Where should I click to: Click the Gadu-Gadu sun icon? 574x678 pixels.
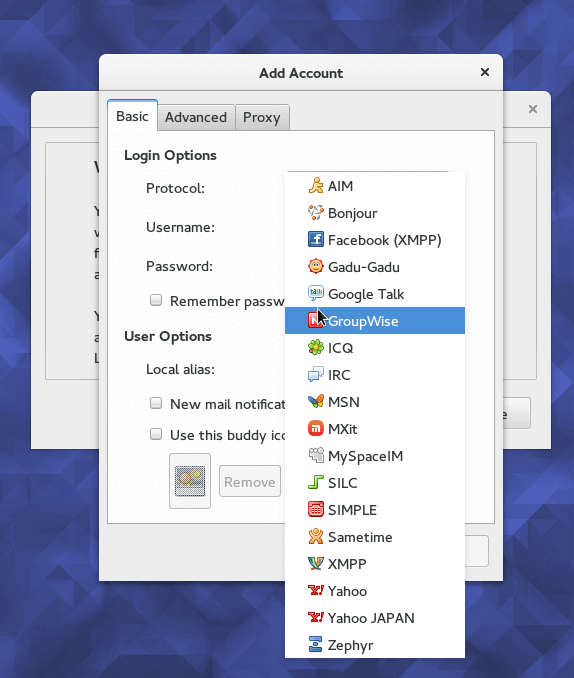click(x=316, y=266)
